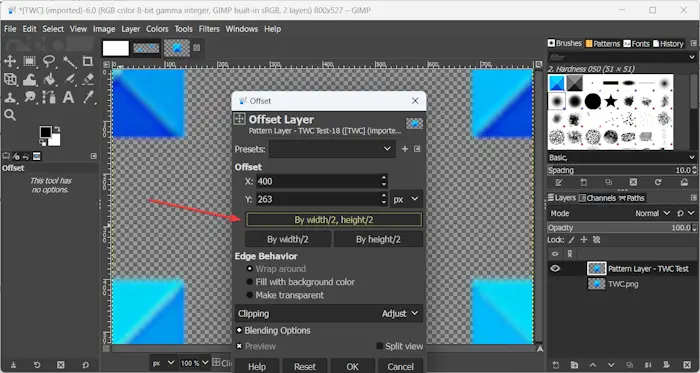The image size is (700, 373).
Task: Select the Rectangle Select tool
Action: 29,61
